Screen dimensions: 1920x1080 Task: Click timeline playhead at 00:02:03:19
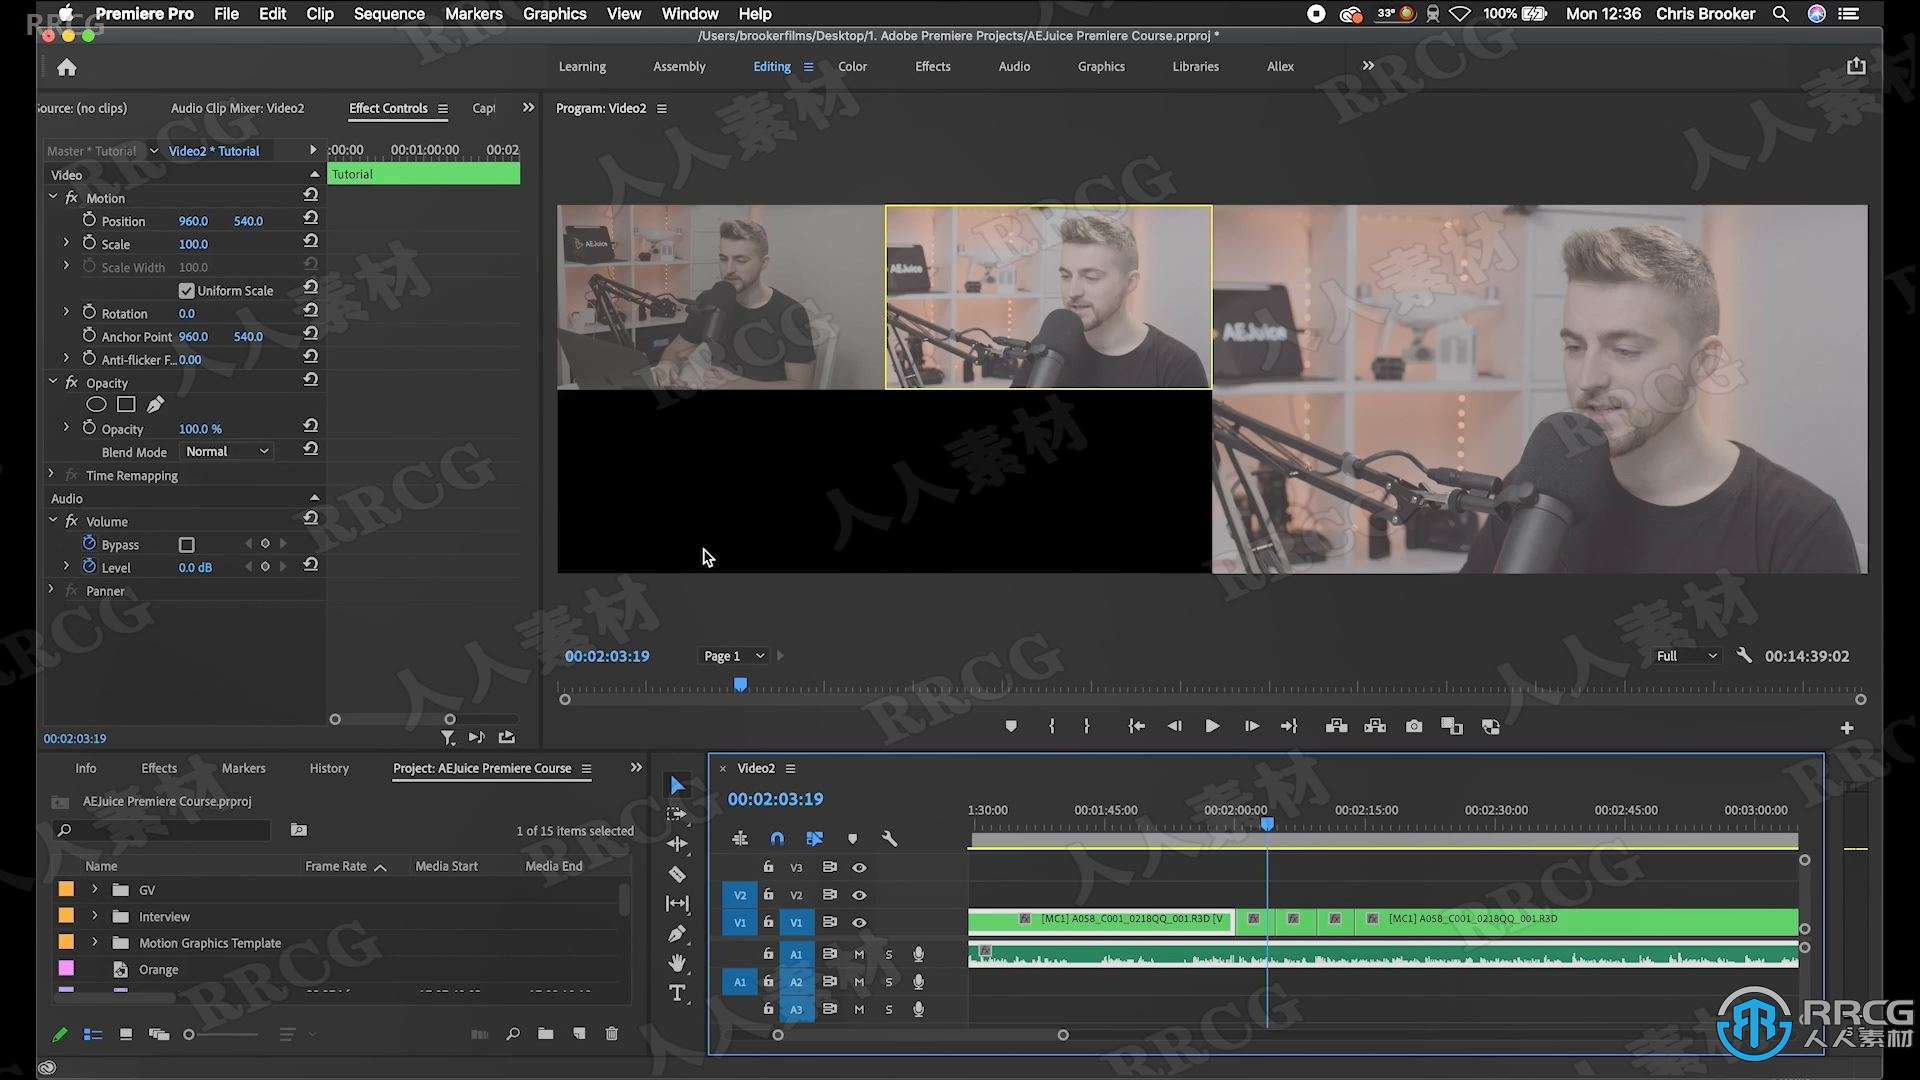tap(1267, 824)
